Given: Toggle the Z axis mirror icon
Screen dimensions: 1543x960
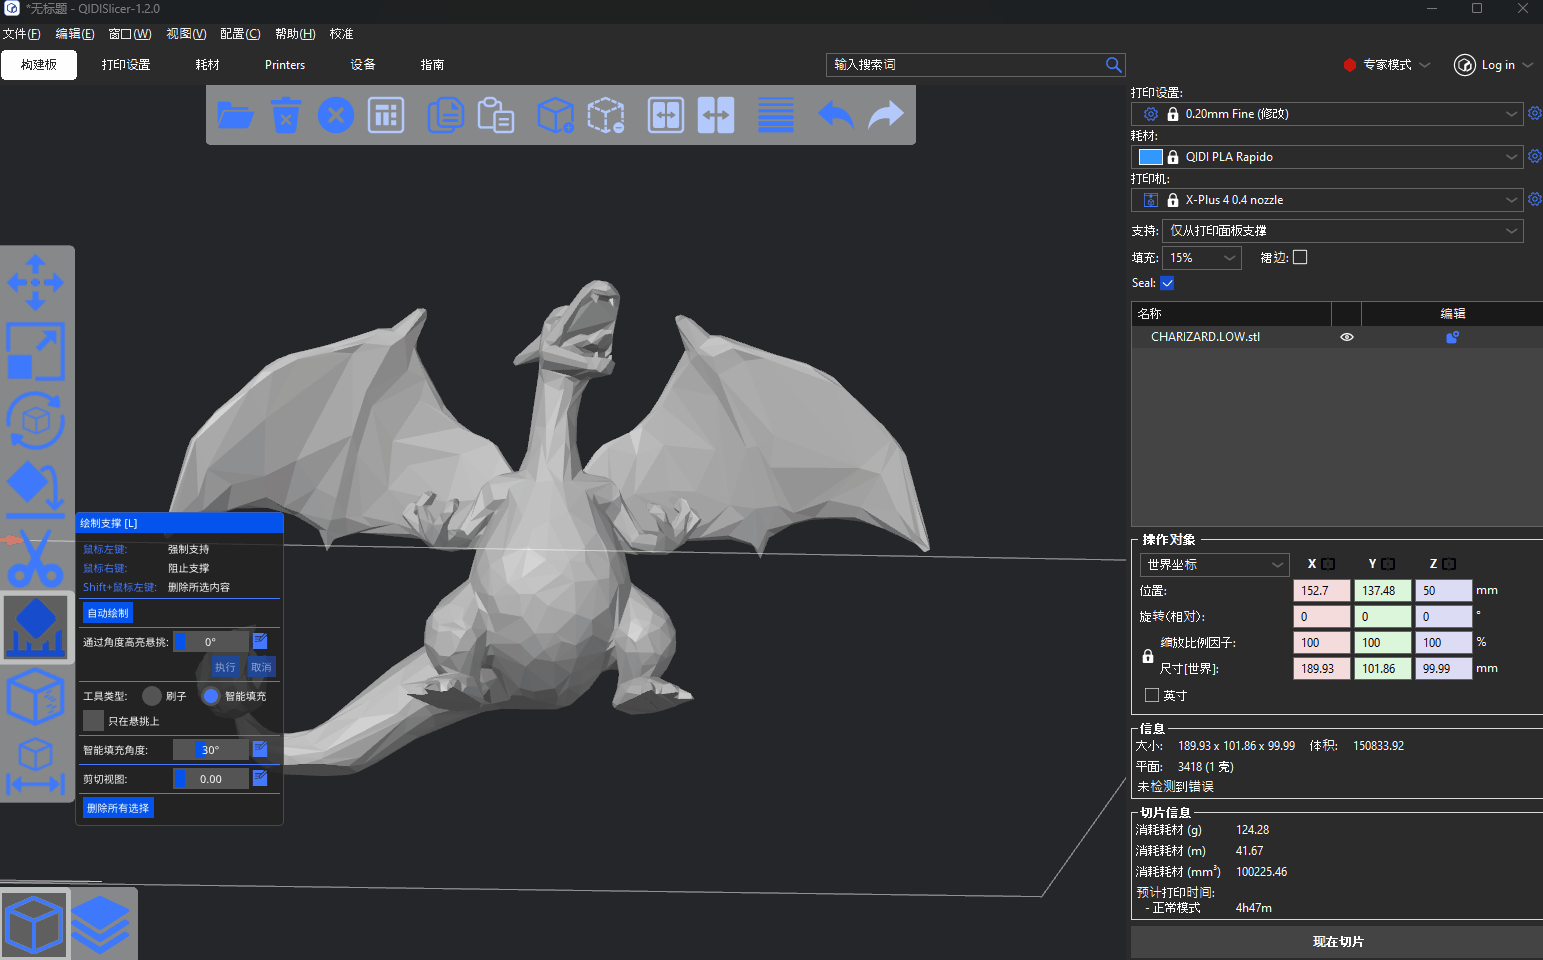Looking at the screenshot, I should 1450,564.
